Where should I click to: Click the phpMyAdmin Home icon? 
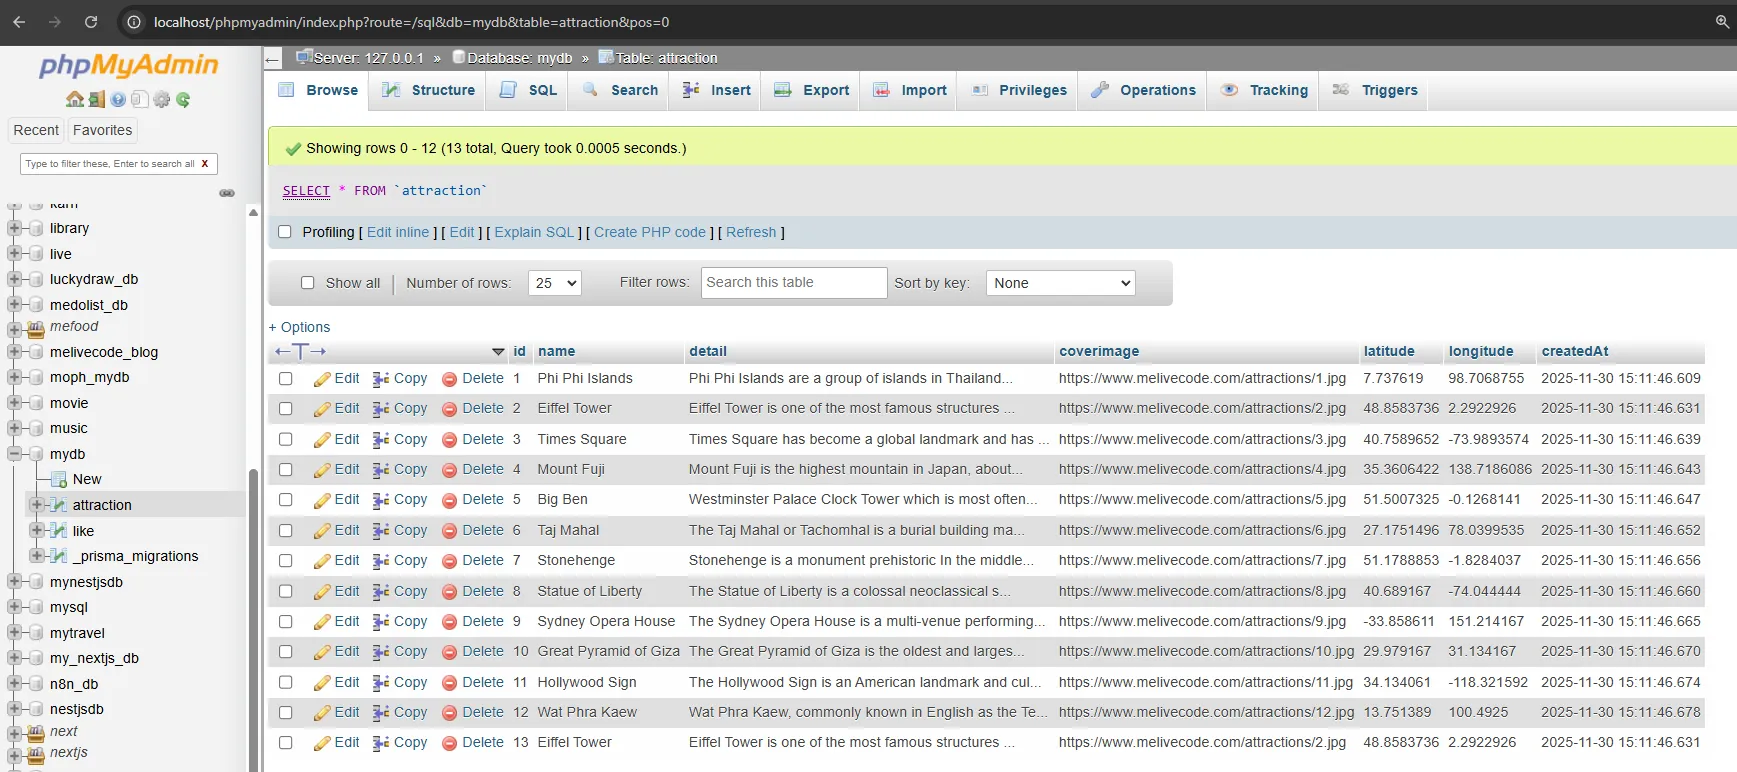75,99
